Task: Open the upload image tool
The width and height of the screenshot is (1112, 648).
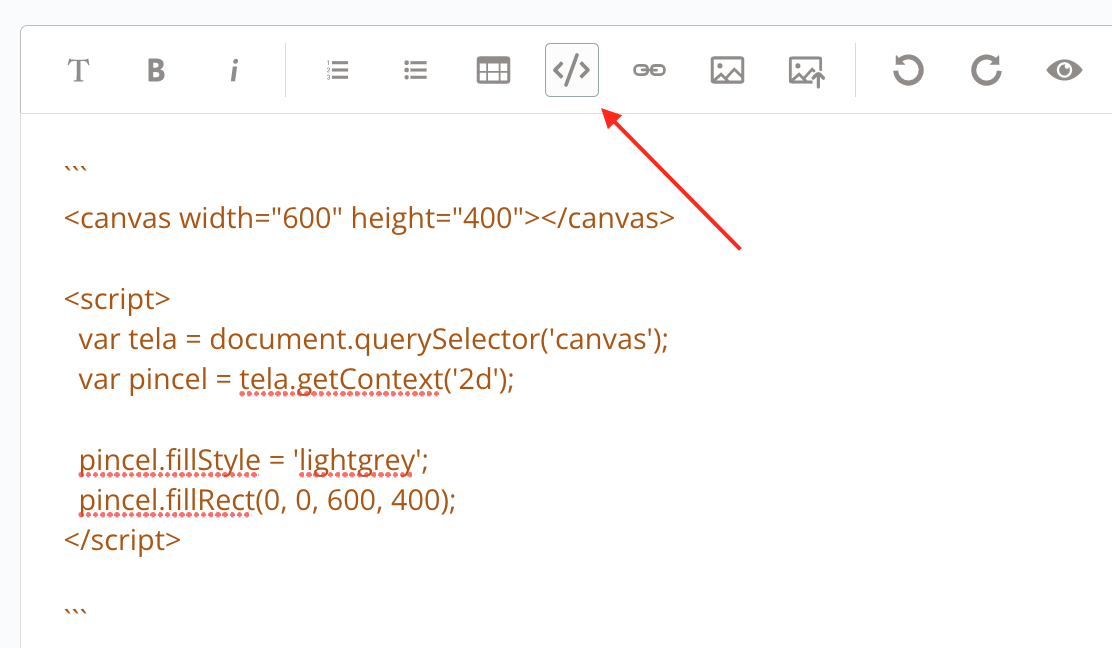Action: pyautogui.click(x=806, y=71)
